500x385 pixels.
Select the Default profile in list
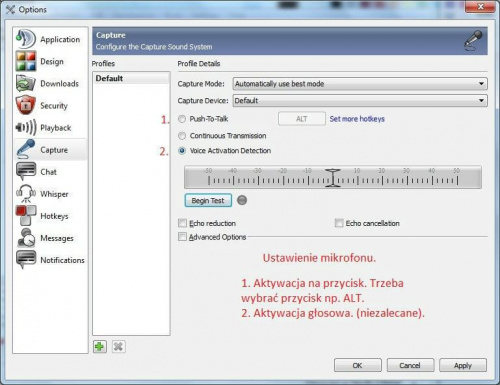(x=131, y=78)
